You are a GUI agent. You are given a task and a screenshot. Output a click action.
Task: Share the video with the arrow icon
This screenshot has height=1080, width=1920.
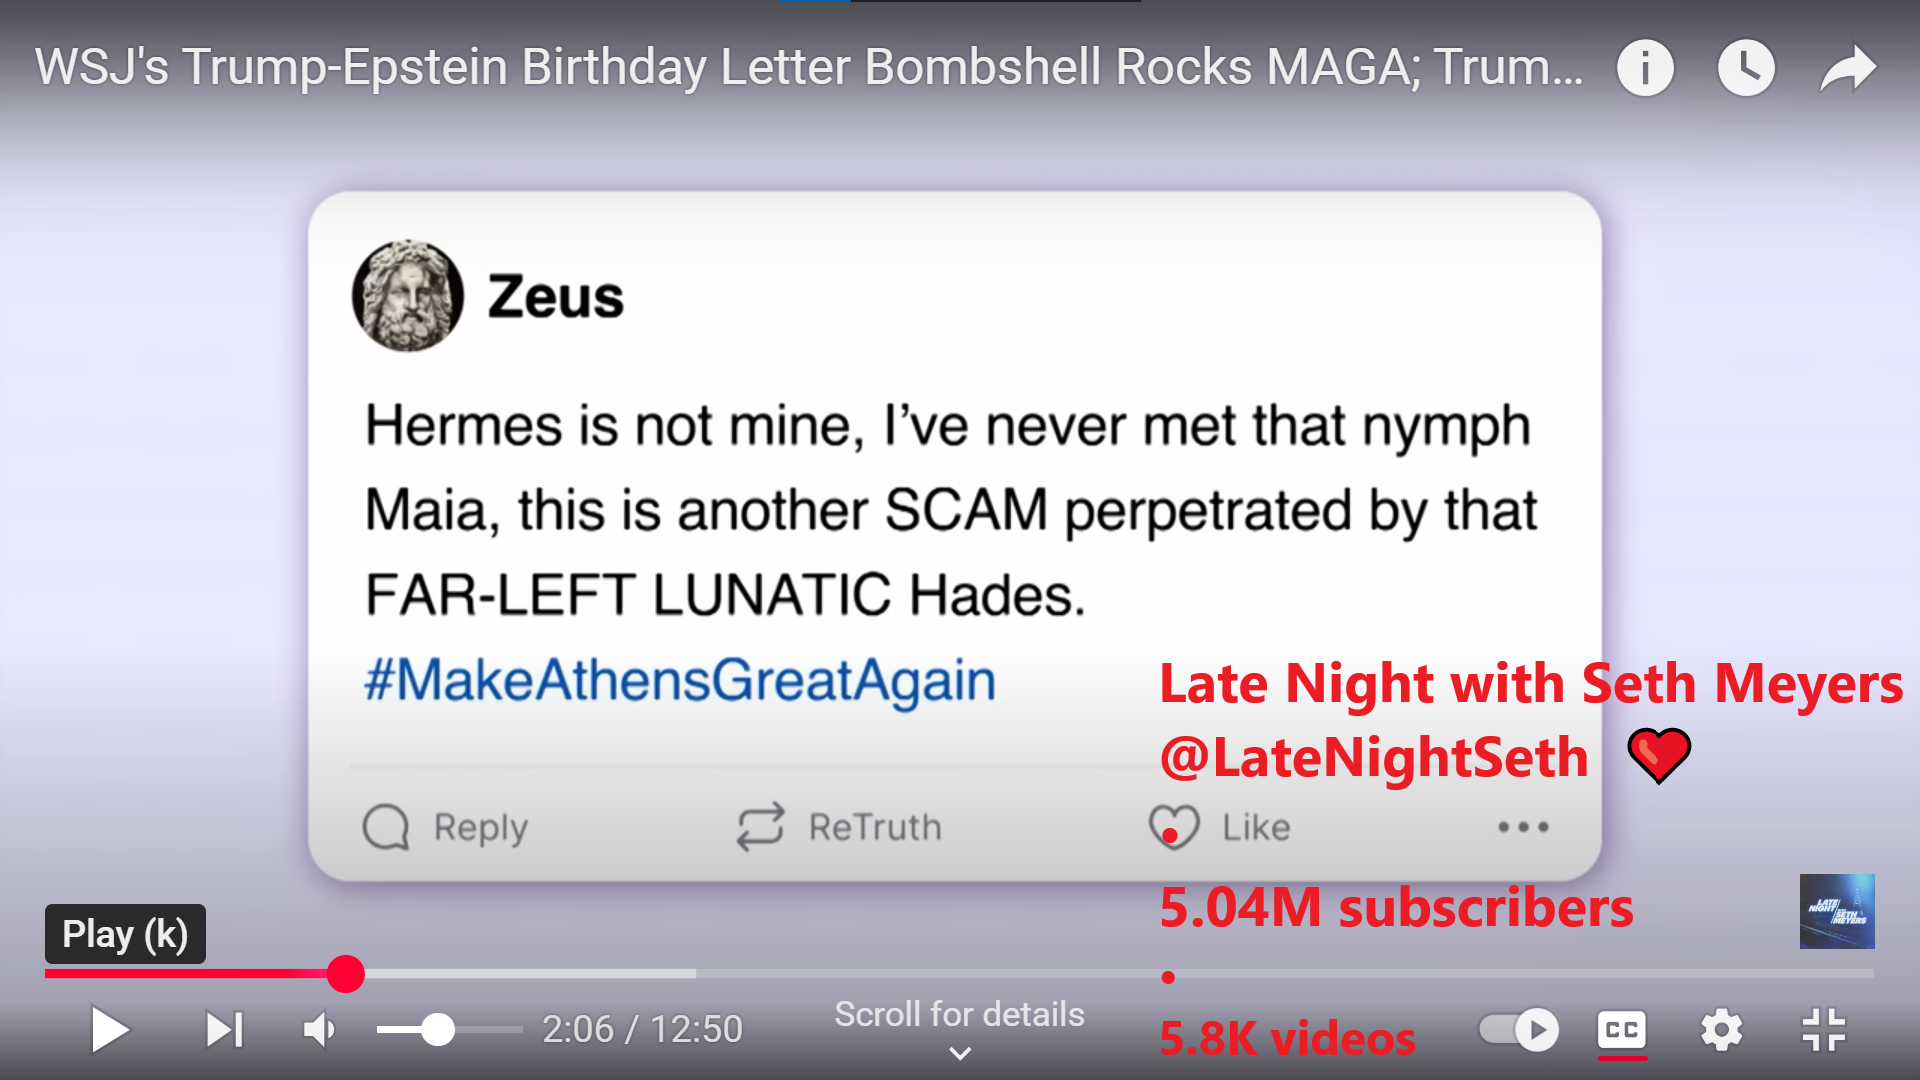[x=1848, y=68]
